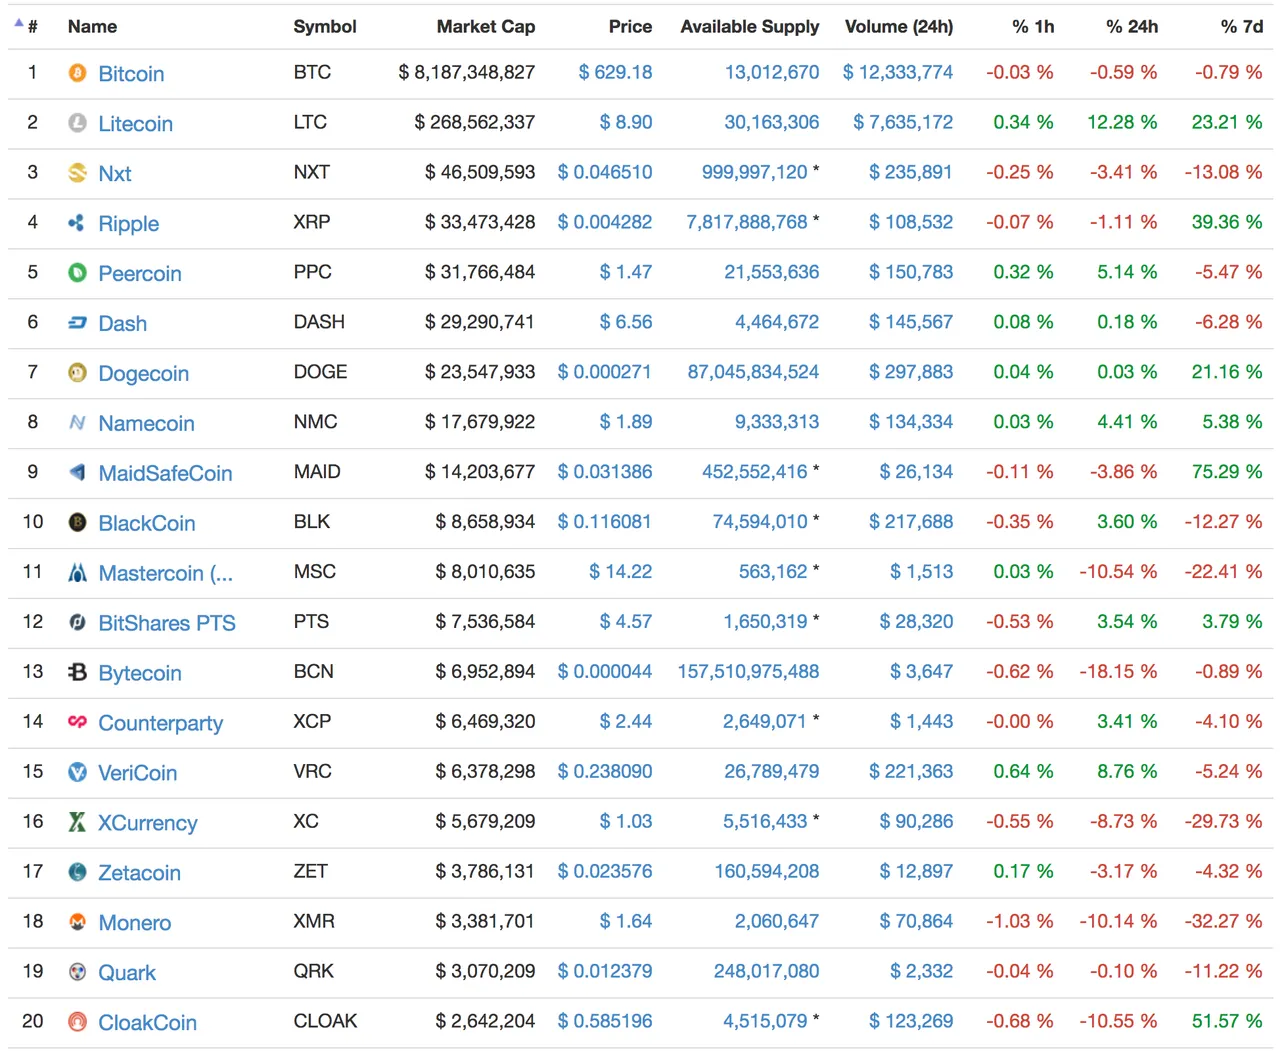
Task: Click the DASH symbol cell
Action: click(319, 322)
